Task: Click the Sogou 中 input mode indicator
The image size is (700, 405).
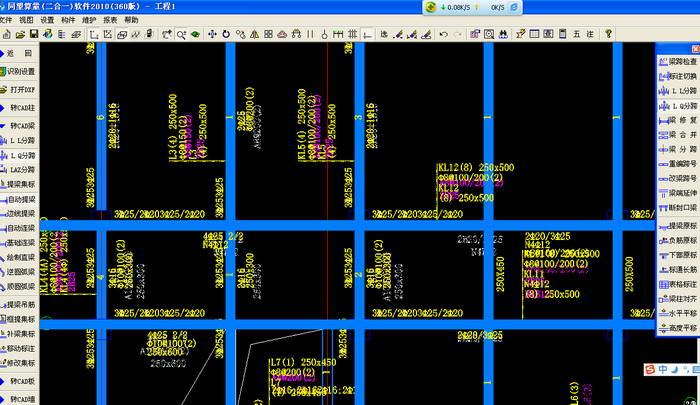Action: pyautogui.click(x=663, y=369)
